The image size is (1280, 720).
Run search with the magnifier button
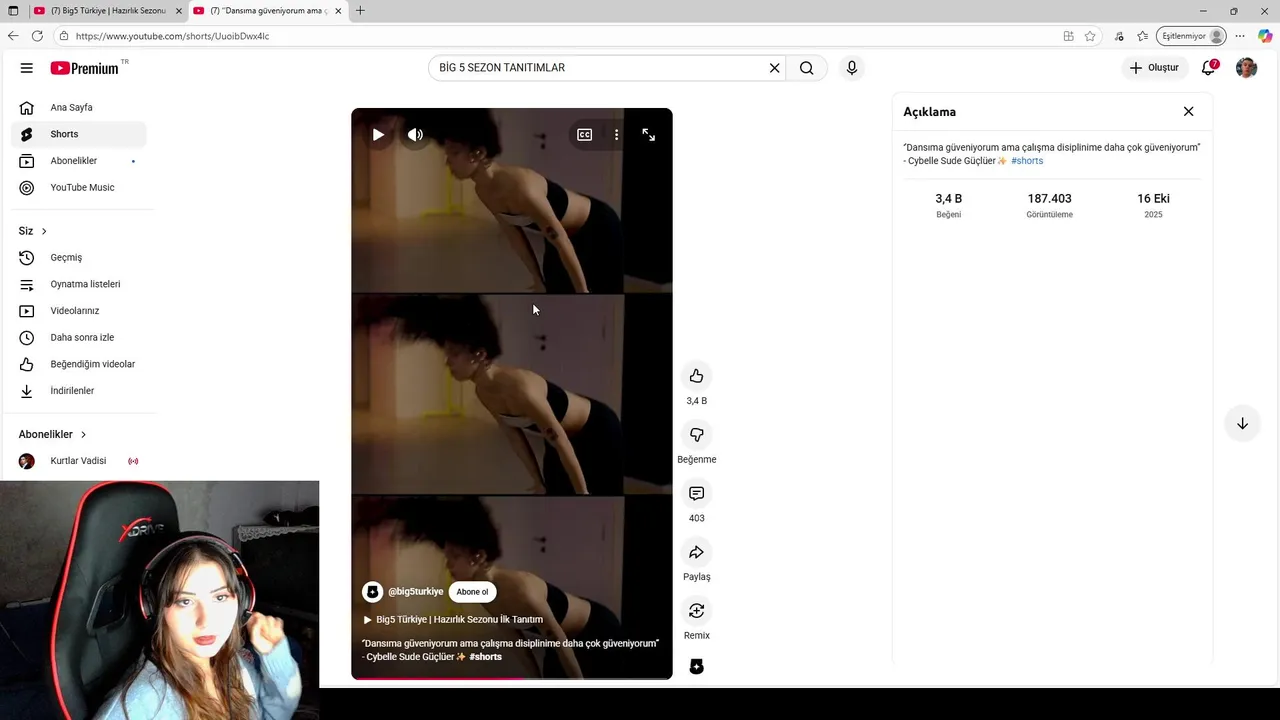[807, 68]
